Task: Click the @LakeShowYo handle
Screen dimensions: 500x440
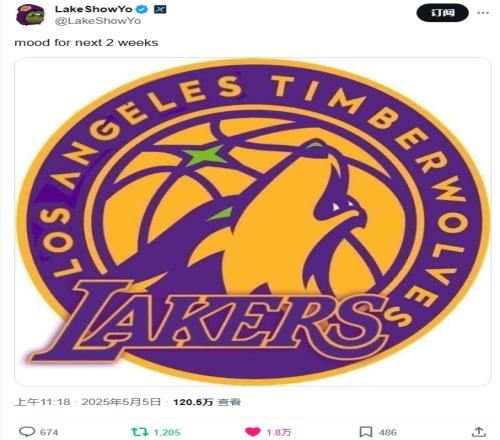Action: (97, 21)
